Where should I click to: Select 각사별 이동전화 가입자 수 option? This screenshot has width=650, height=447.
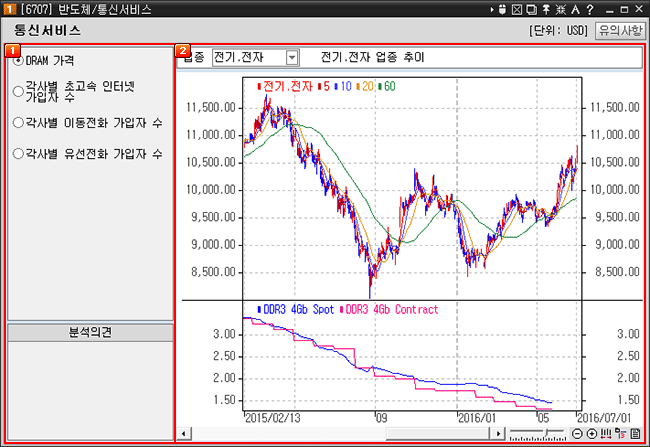click(x=18, y=122)
